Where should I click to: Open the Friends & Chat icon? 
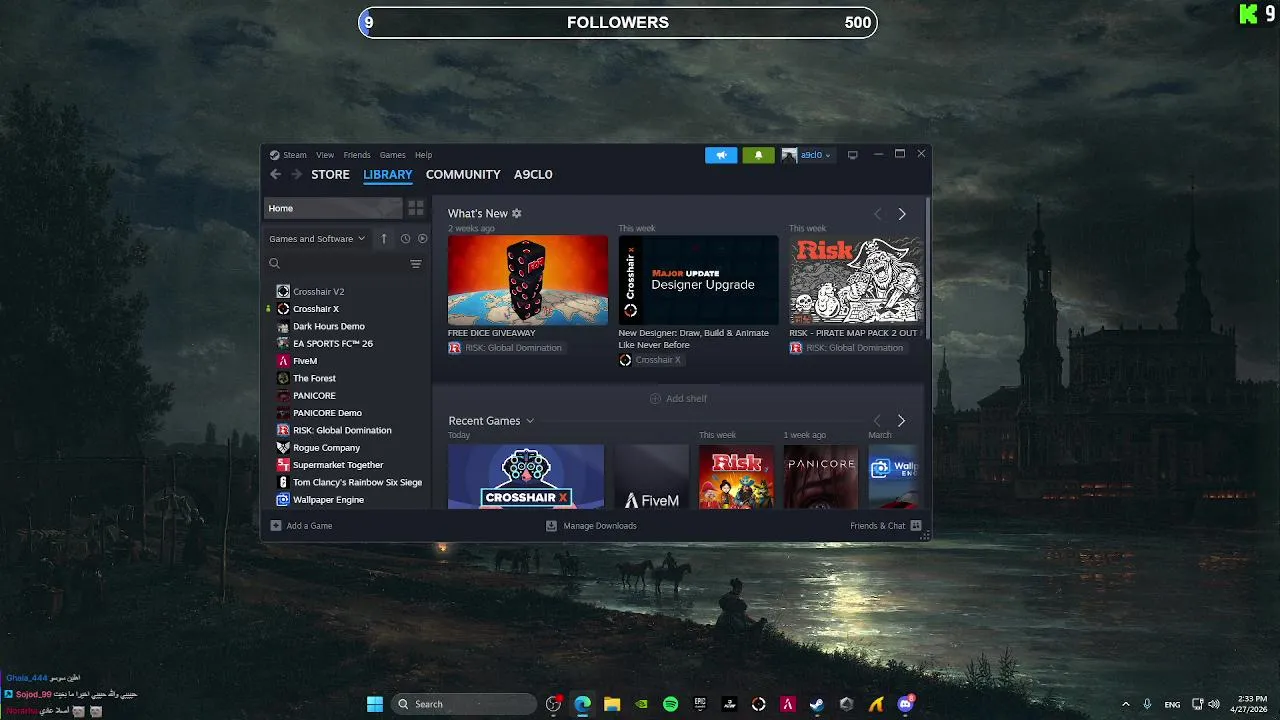point(916,526)
